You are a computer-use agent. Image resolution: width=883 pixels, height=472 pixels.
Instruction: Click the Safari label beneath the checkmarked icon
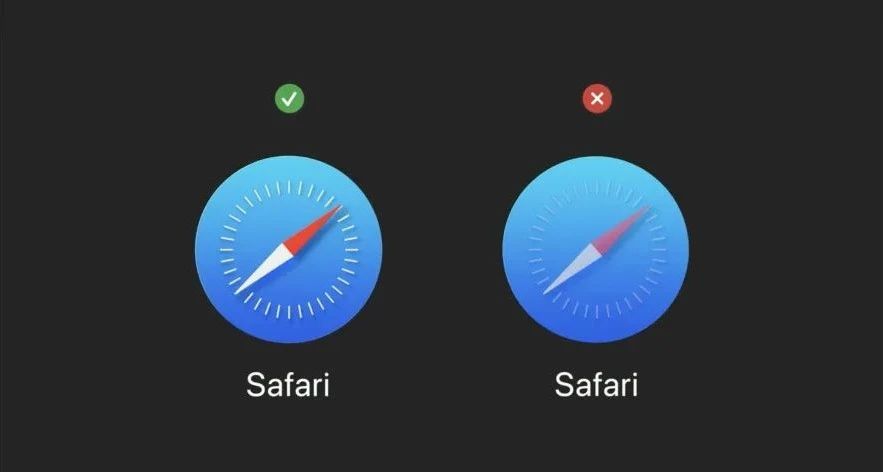tap(288, 385)
